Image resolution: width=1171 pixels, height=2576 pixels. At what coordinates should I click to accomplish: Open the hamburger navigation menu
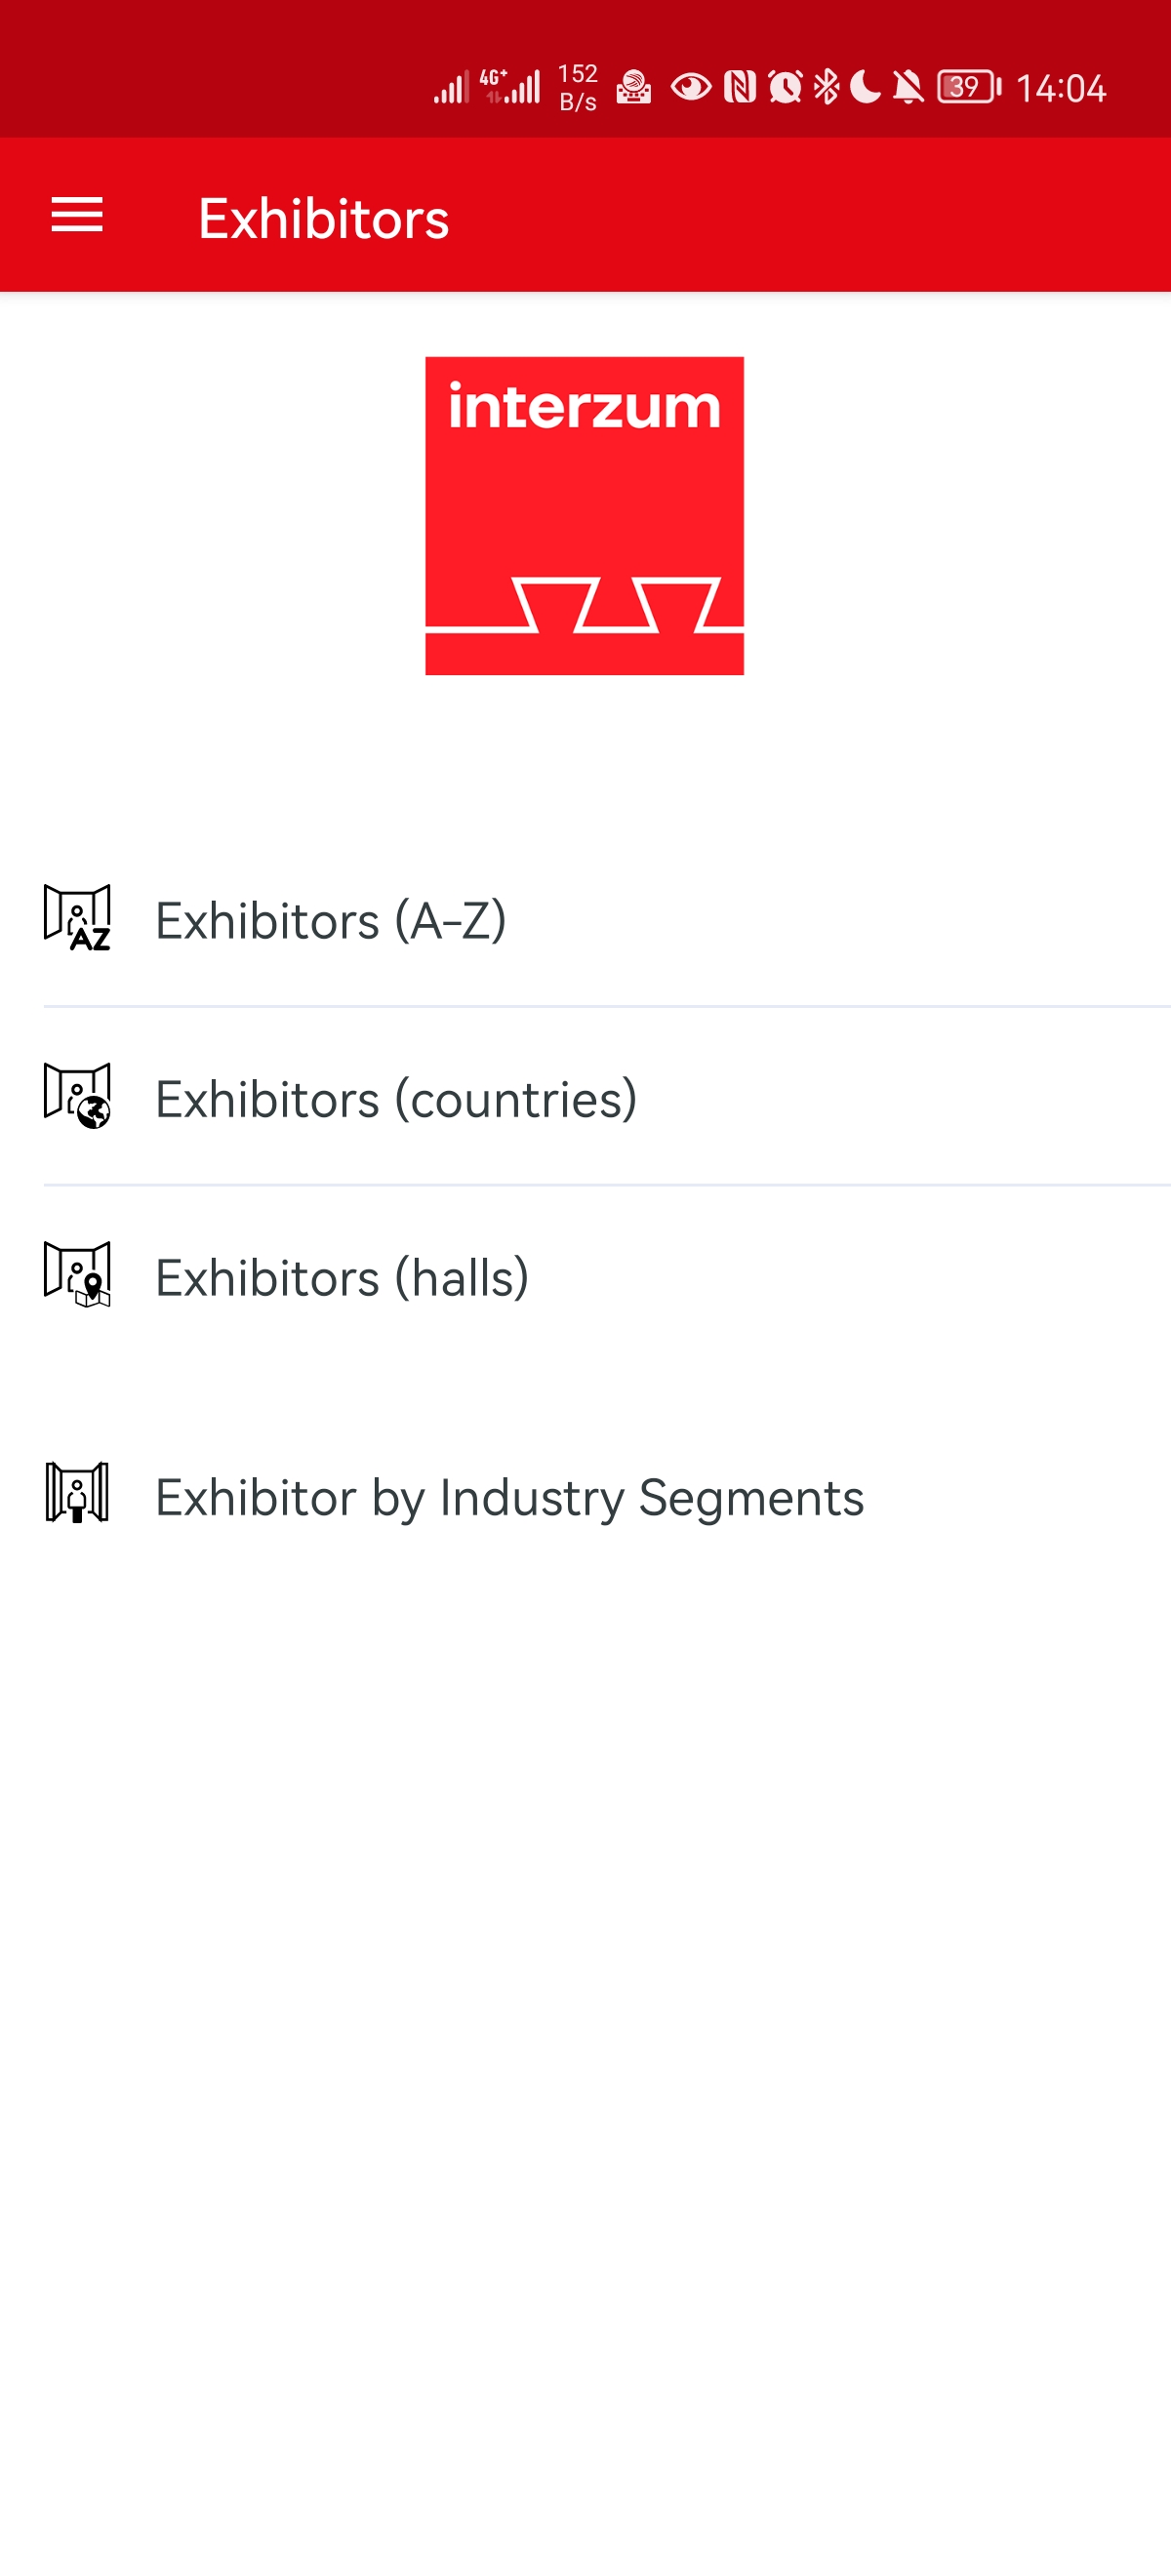point(77,215)
